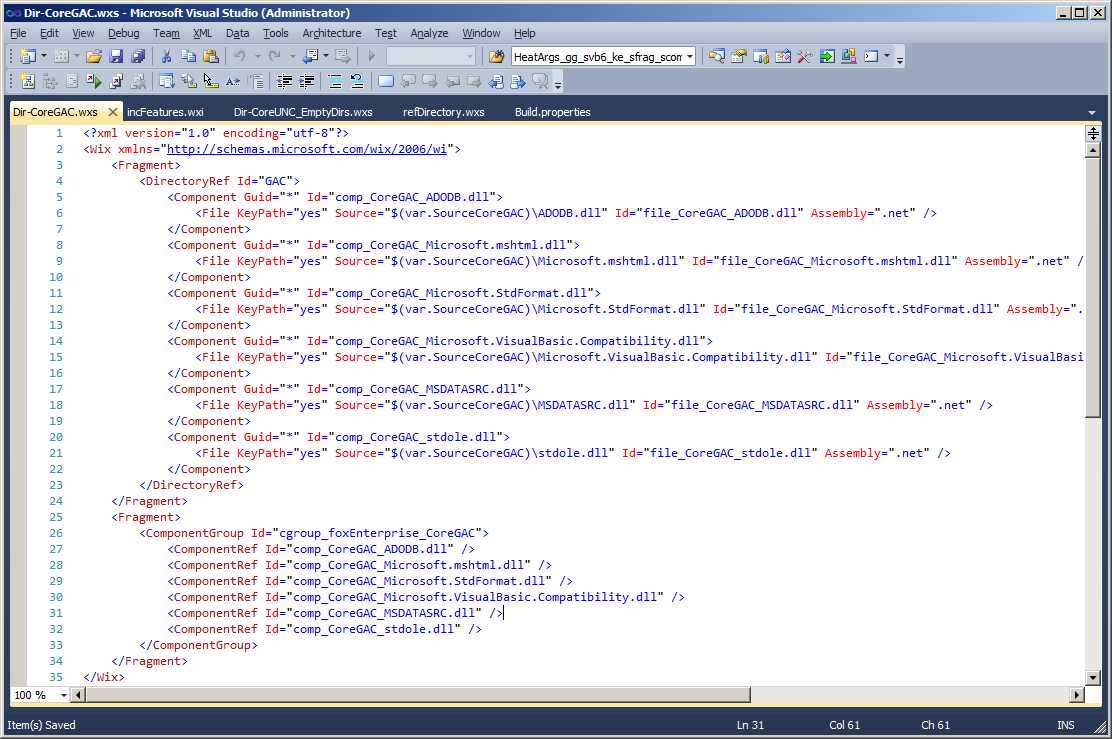Switch to the Dir-CoreUNC_EmptyDirs.wxs tab
Image resolution: width=1112 pixels, height=739 pixels.
303,112
